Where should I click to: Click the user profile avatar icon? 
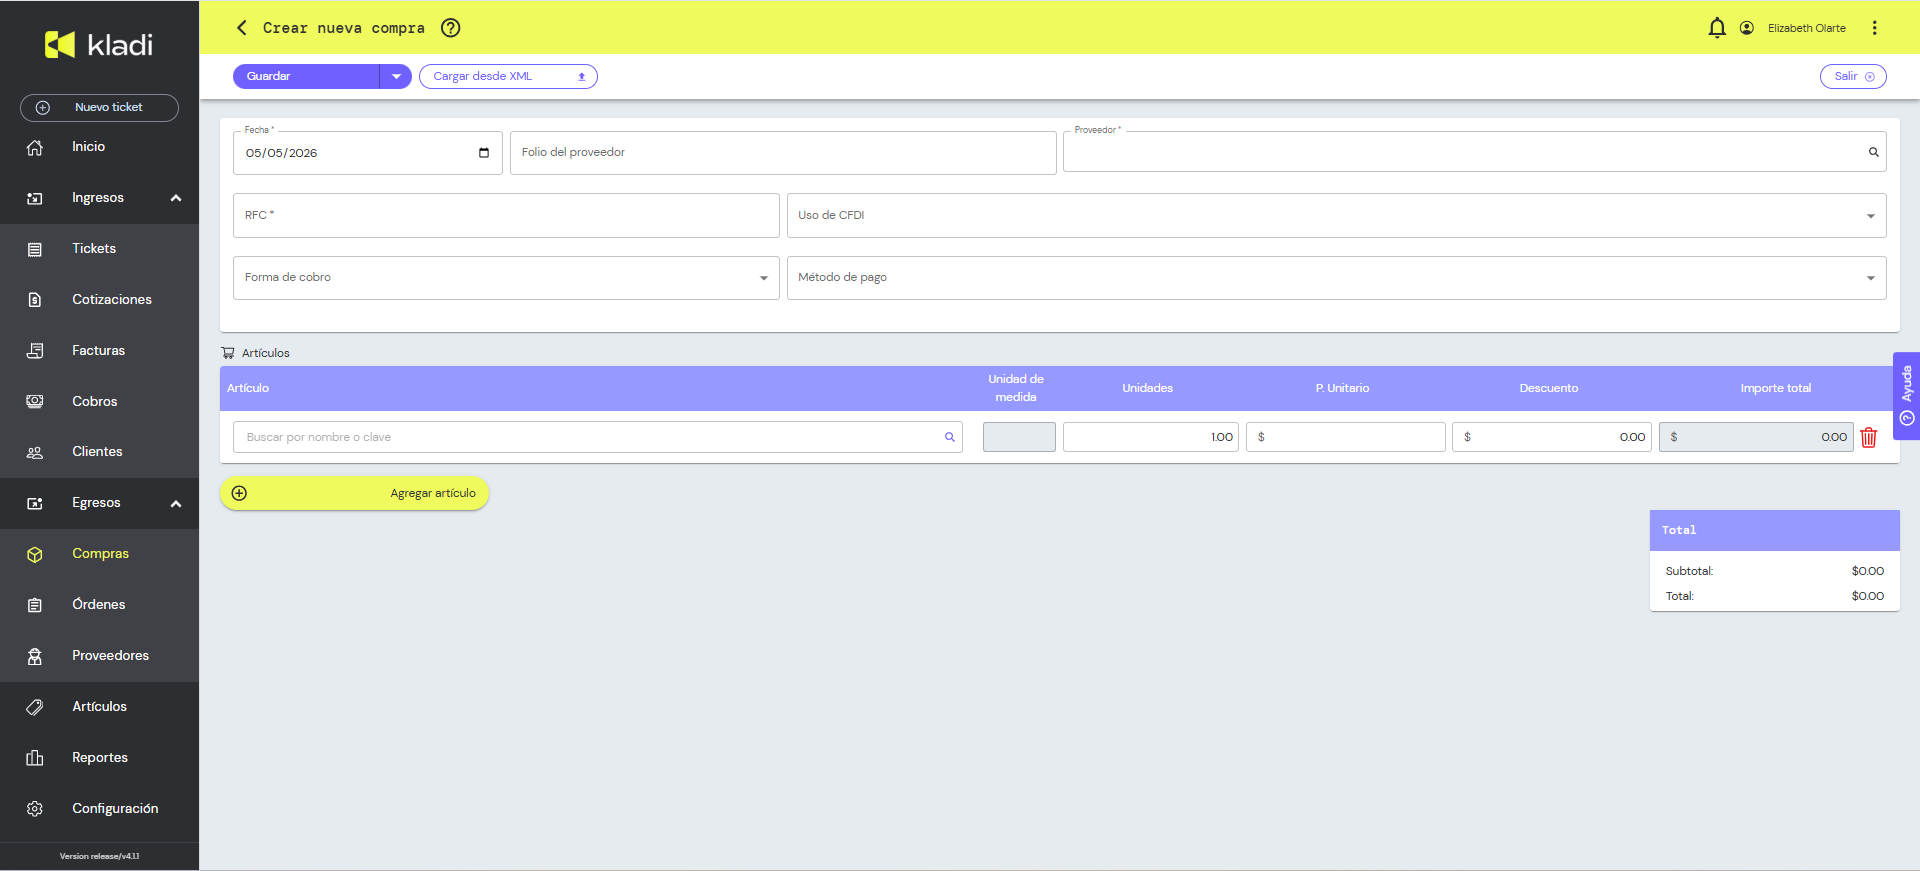coord(1747,28)
